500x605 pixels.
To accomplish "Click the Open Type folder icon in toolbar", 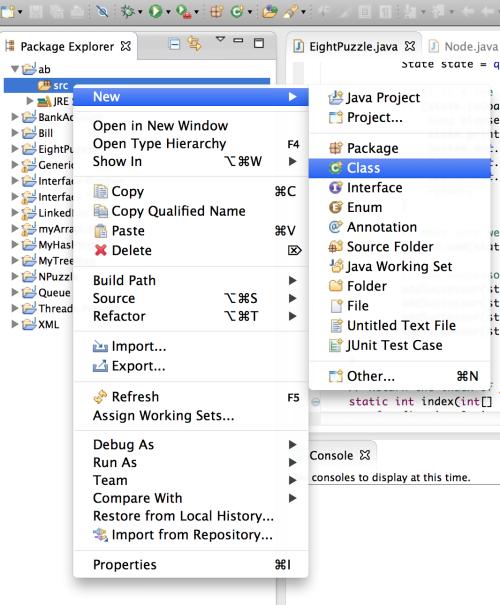I will point(270,12).
